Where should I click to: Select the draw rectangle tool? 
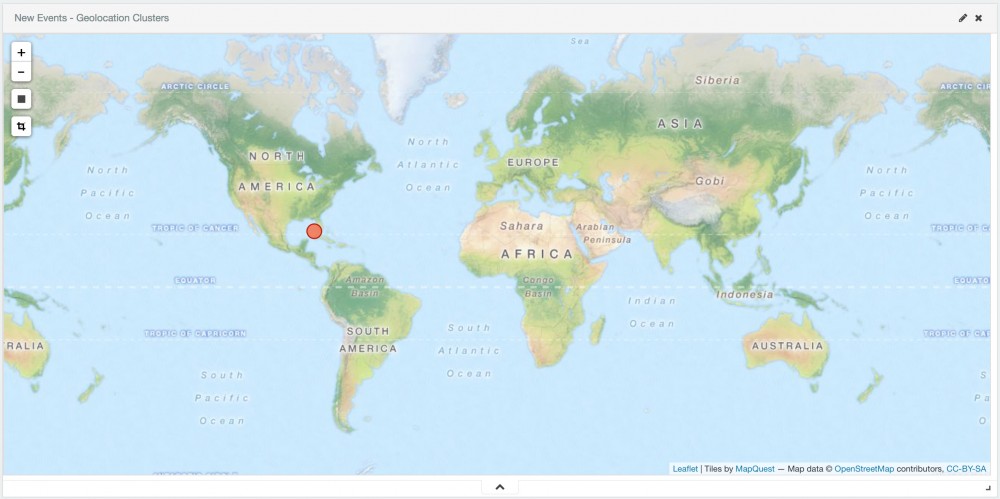coord(21,99)
